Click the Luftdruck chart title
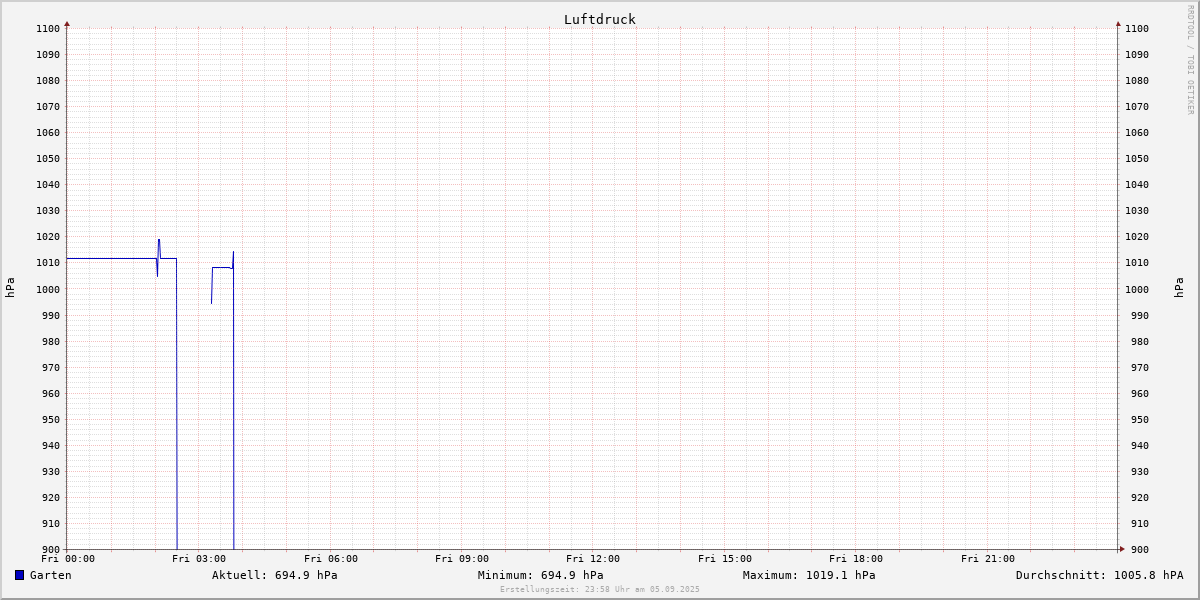The height and width of the screenshot is (600, 1200). pyautogui.click(x=599, y=19)
